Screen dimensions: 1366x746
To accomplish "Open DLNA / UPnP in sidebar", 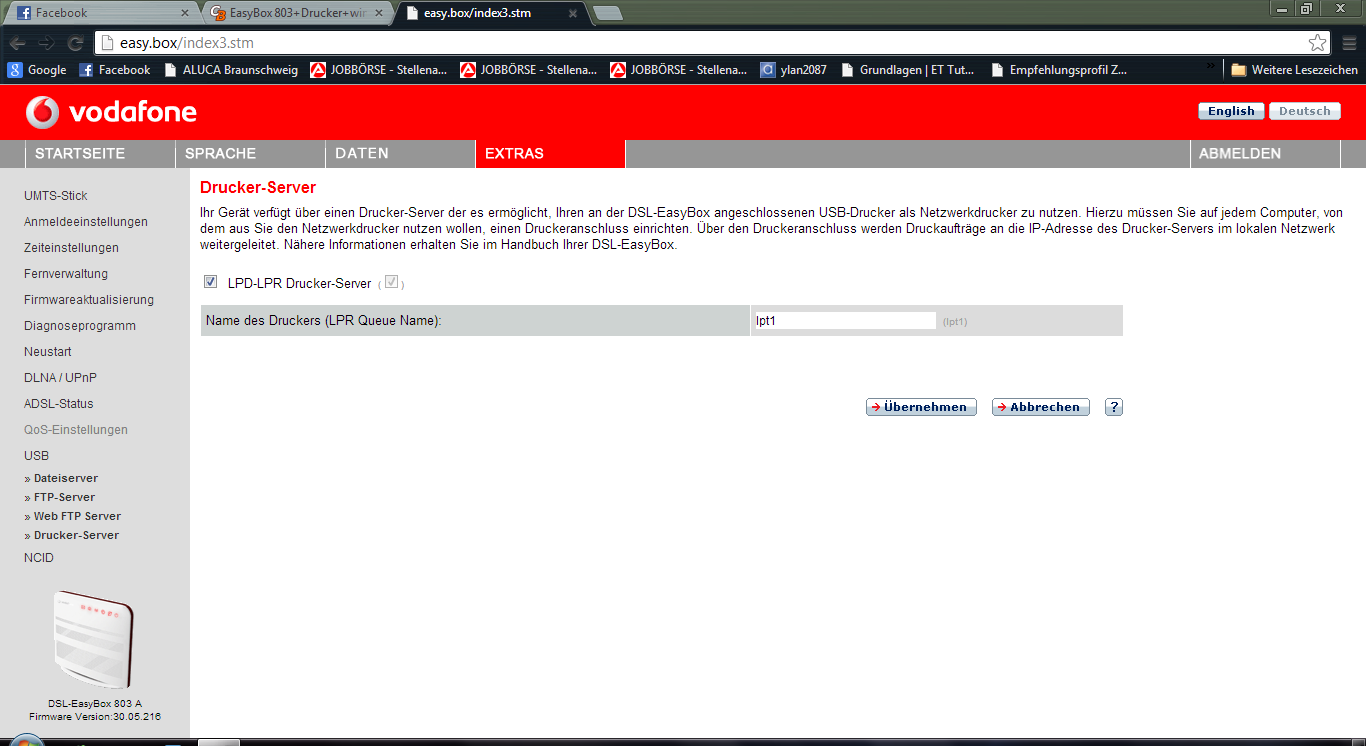I will coord(60,378).
